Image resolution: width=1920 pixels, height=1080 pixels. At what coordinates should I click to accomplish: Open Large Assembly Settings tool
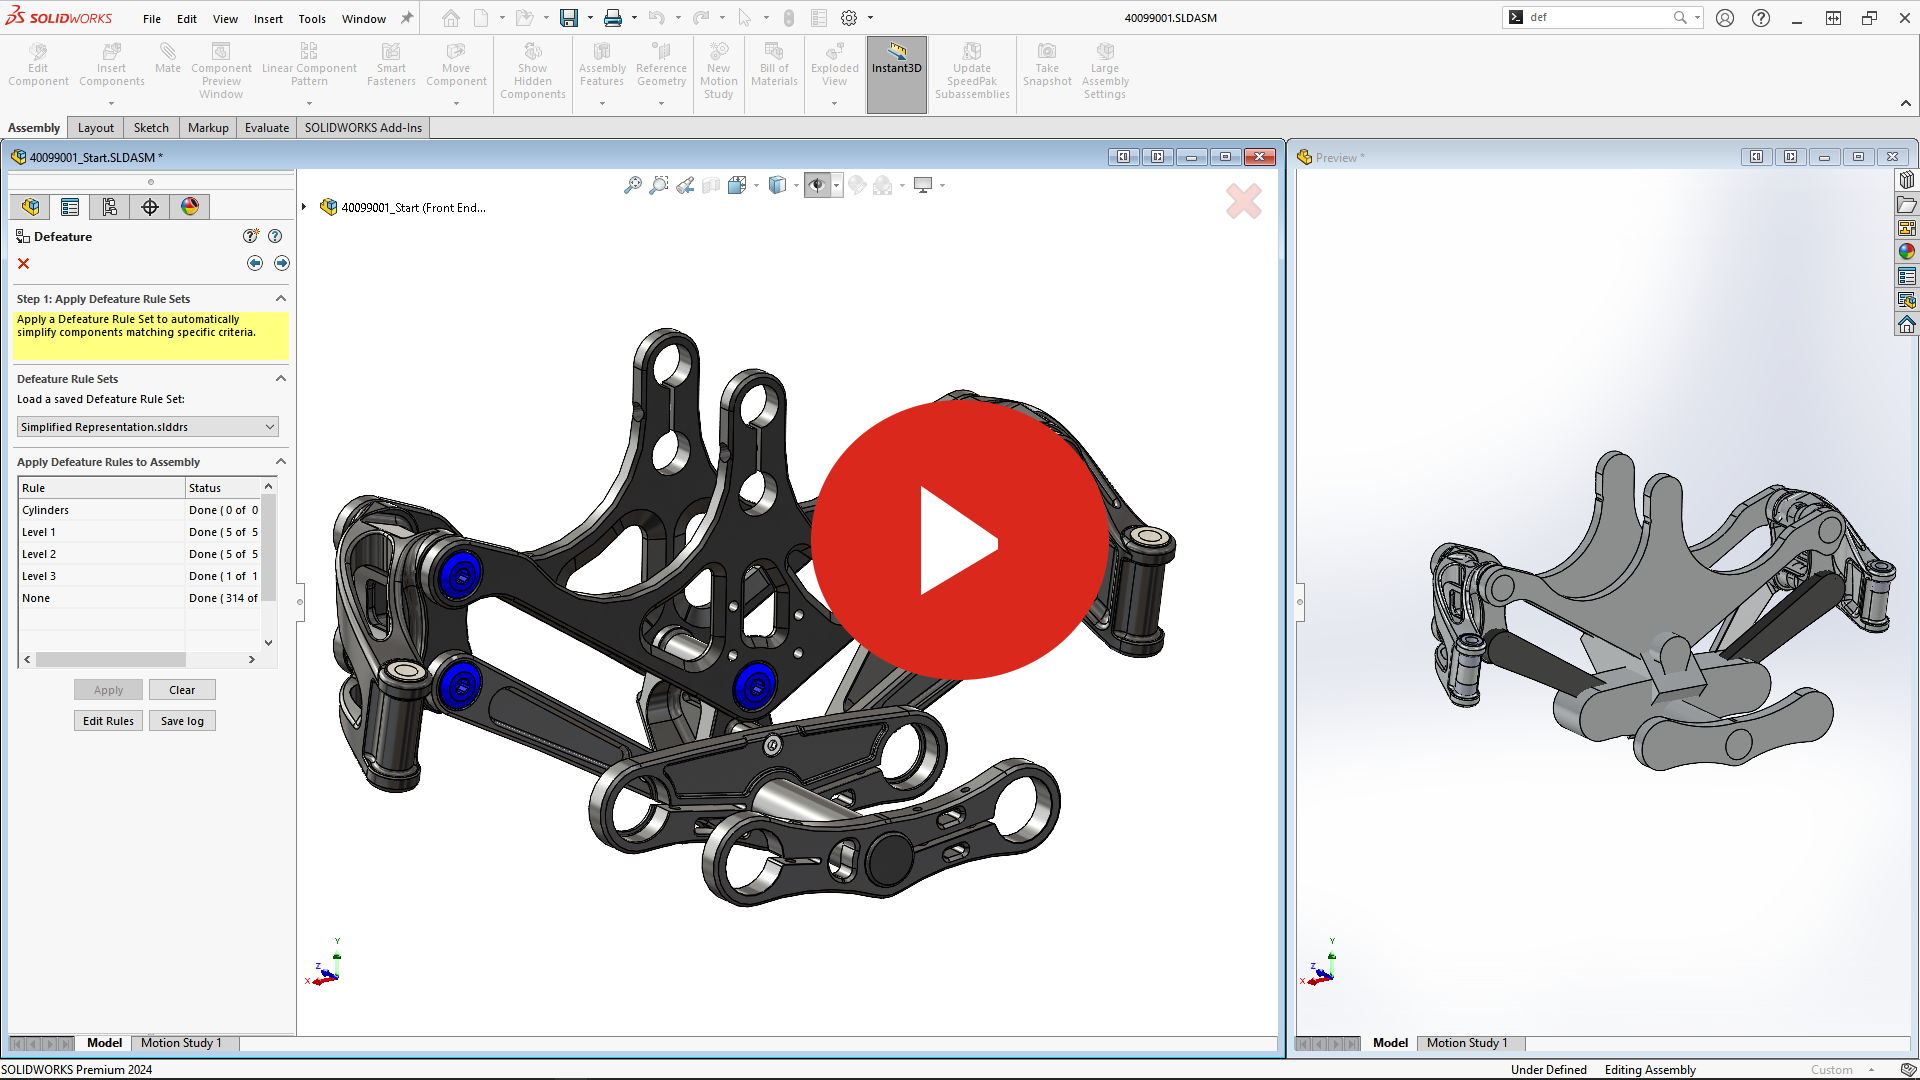[1105, 70]
